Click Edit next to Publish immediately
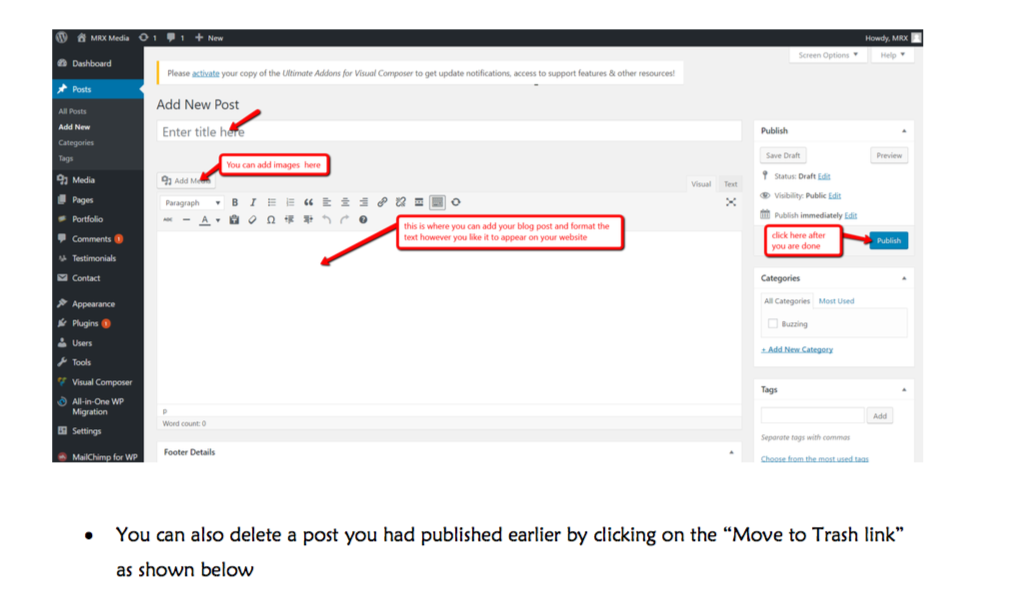Screen dimensions: 1011x606 [851, 215]
